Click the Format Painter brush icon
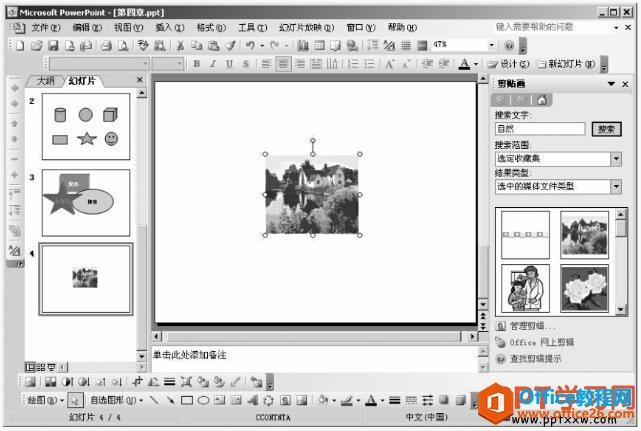This screenshot has width=641, height=431. pos(230,45)
